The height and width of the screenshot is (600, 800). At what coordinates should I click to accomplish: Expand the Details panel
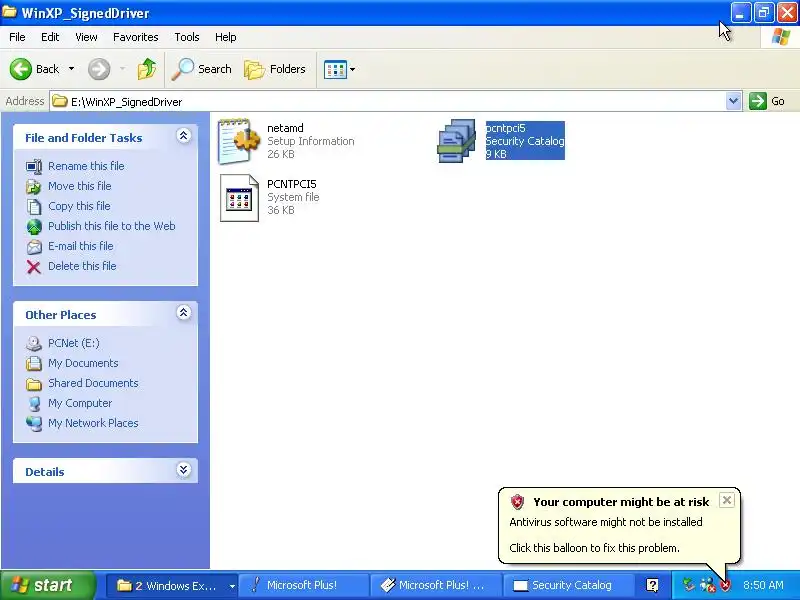pyautogui.click(x=184, y=469)
